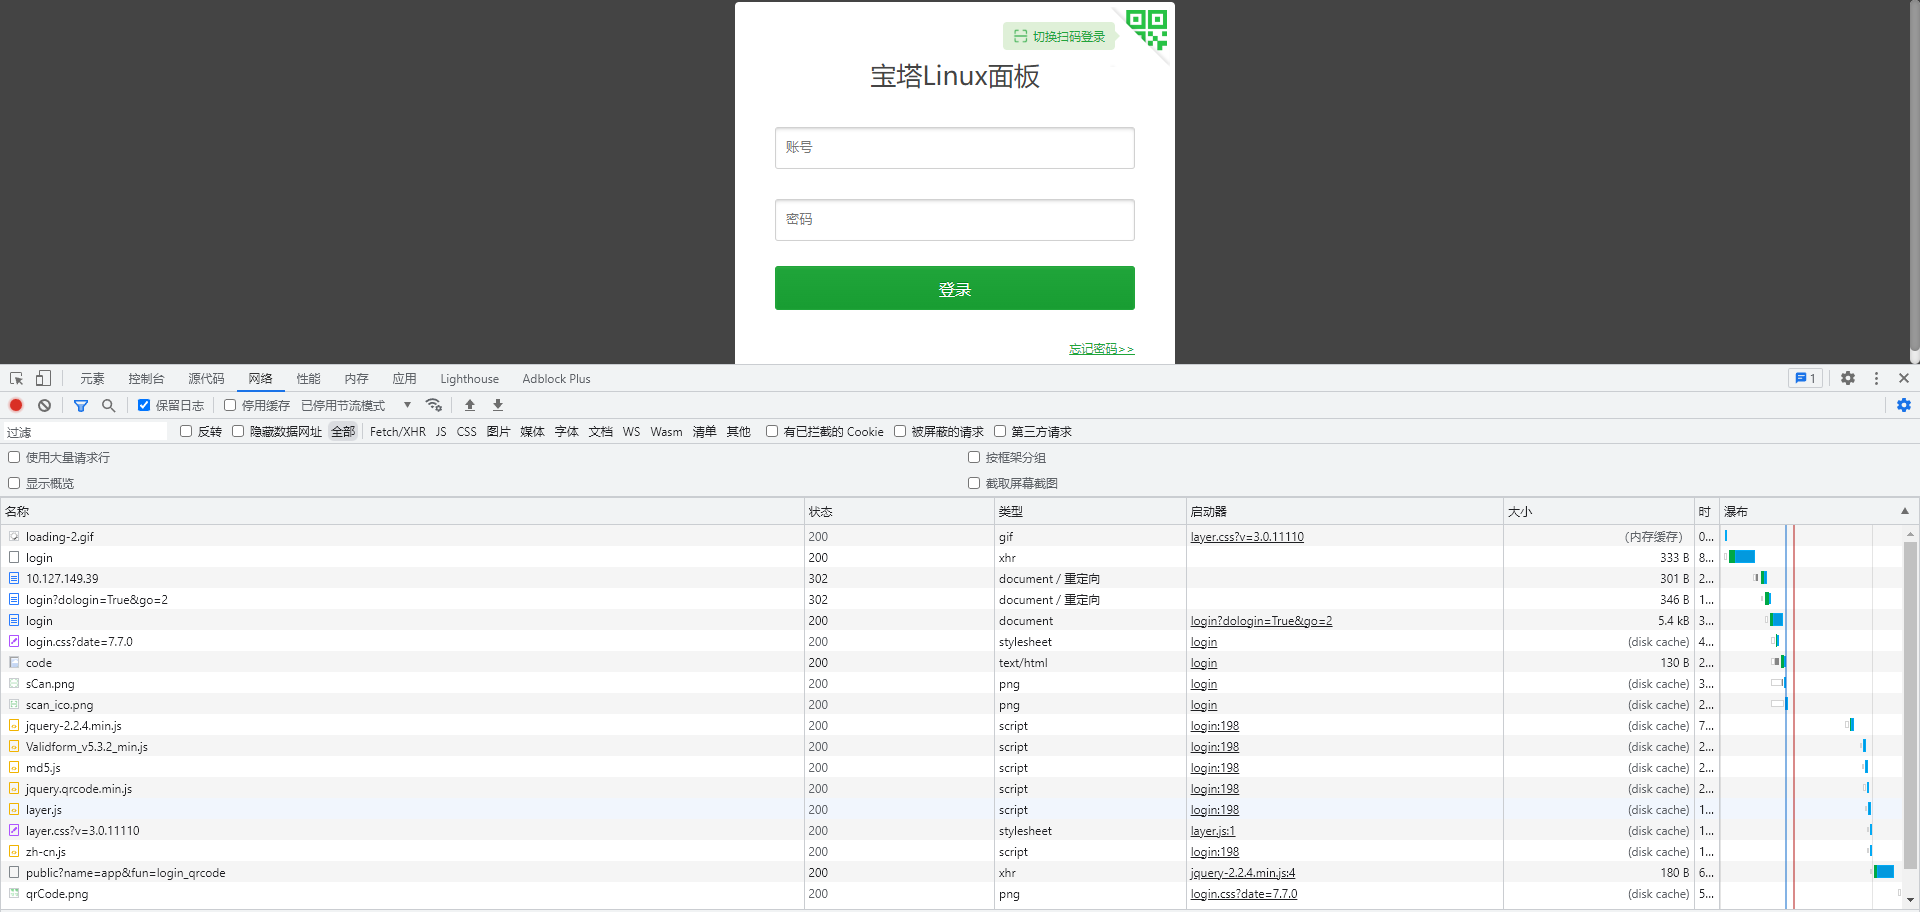Viewport: 1920px width, 912px height.
Task: Check the 反转 filter checkbox
Action: click(x=186, y=431)
